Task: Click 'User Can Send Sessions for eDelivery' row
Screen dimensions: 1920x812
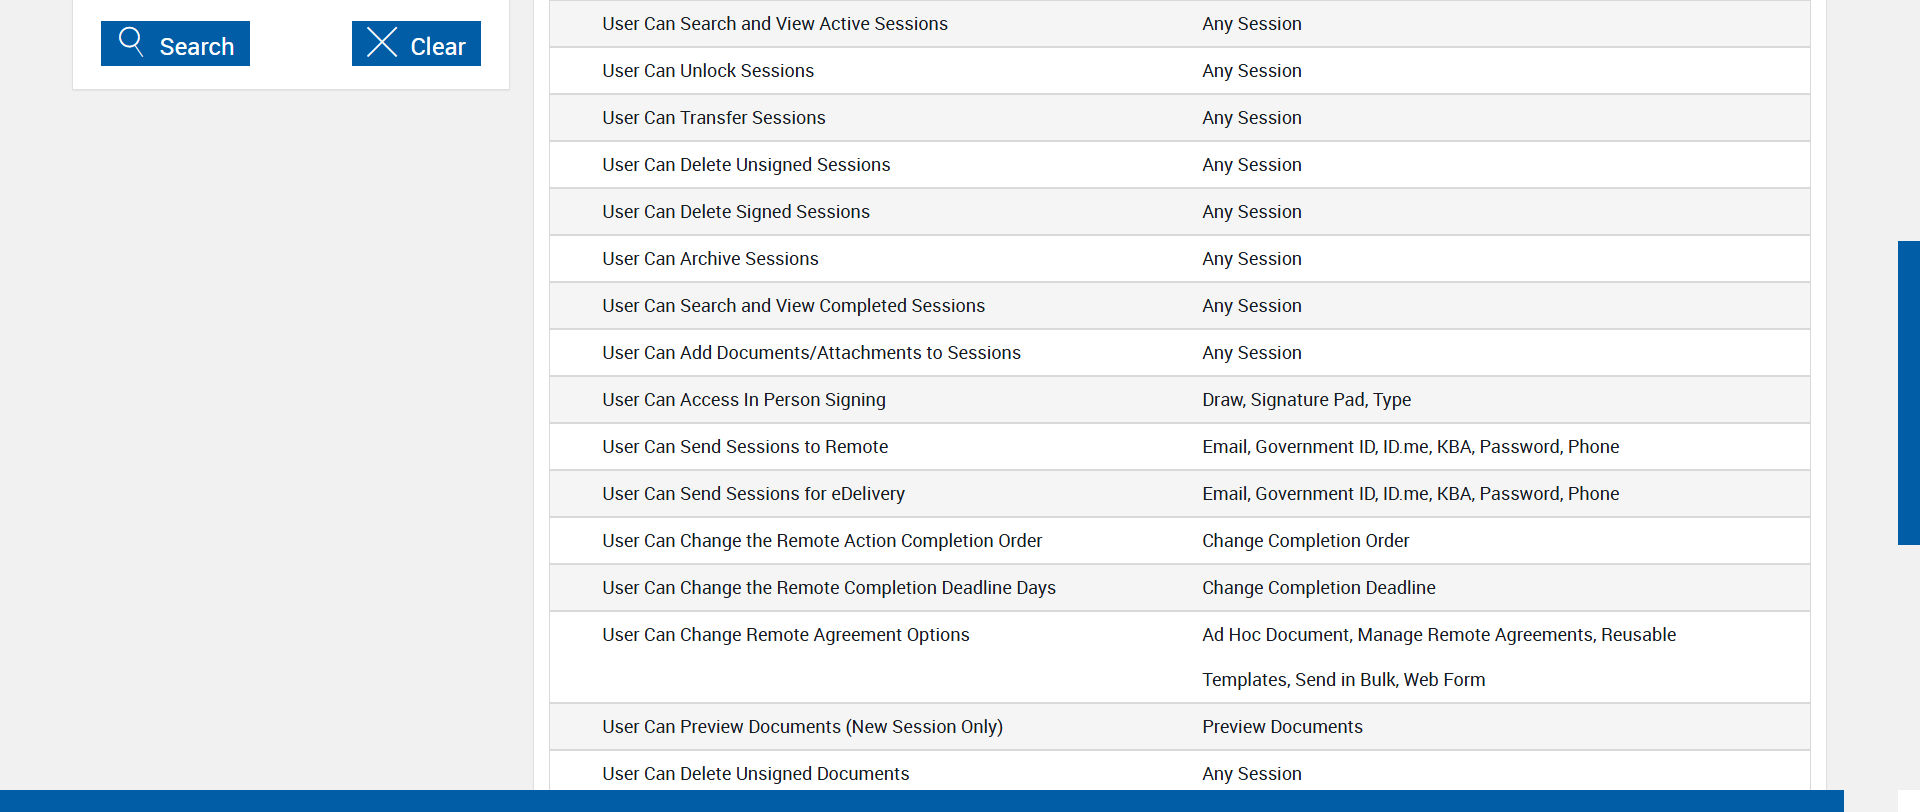Action: pyautogui.click(x=753, y=494)
